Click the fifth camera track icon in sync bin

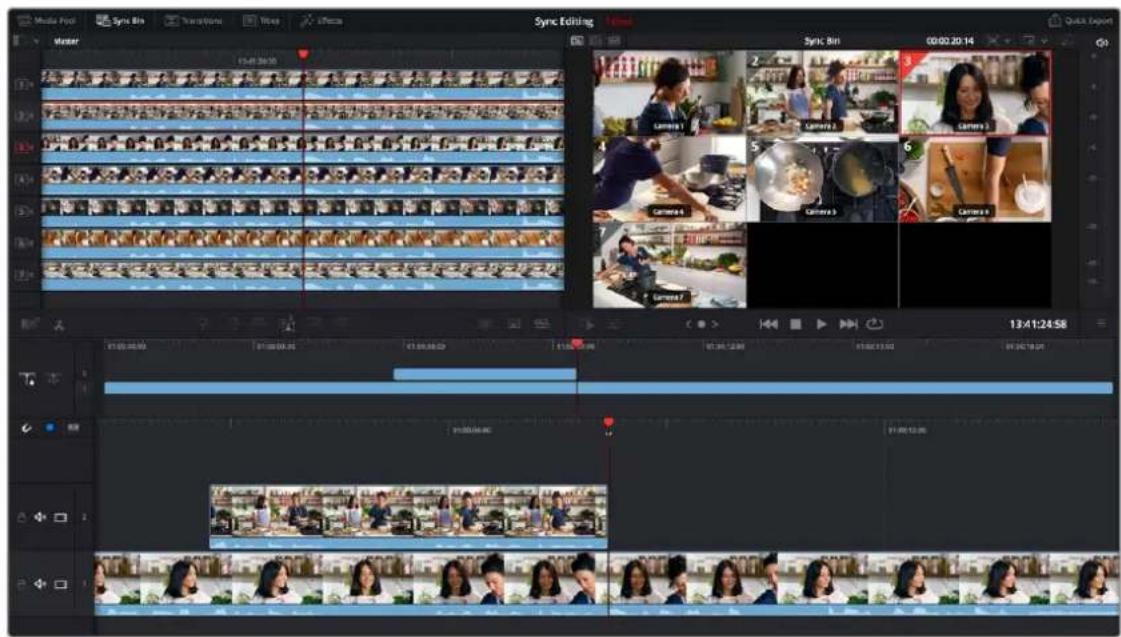coord(24,212)
